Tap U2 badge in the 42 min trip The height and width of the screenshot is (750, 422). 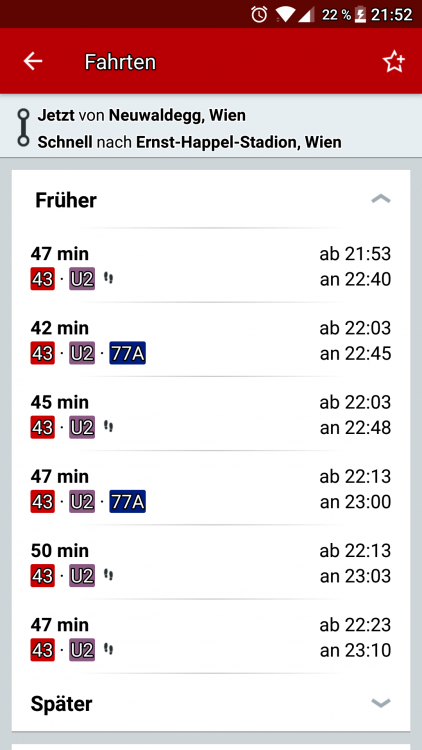[82, 353]
